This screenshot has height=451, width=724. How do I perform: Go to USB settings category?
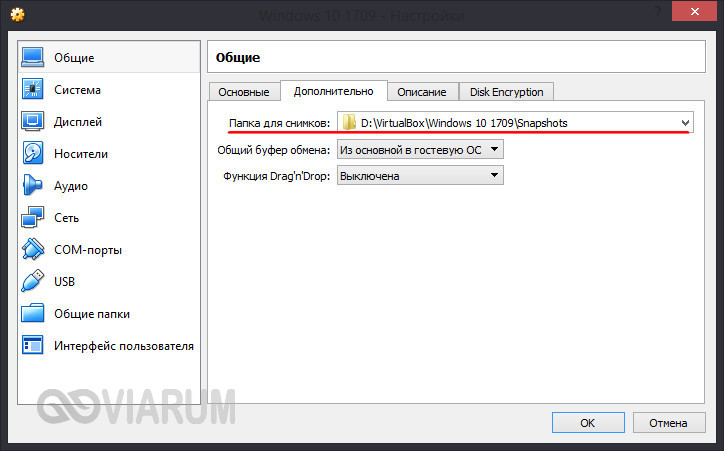tap(109, 281)
